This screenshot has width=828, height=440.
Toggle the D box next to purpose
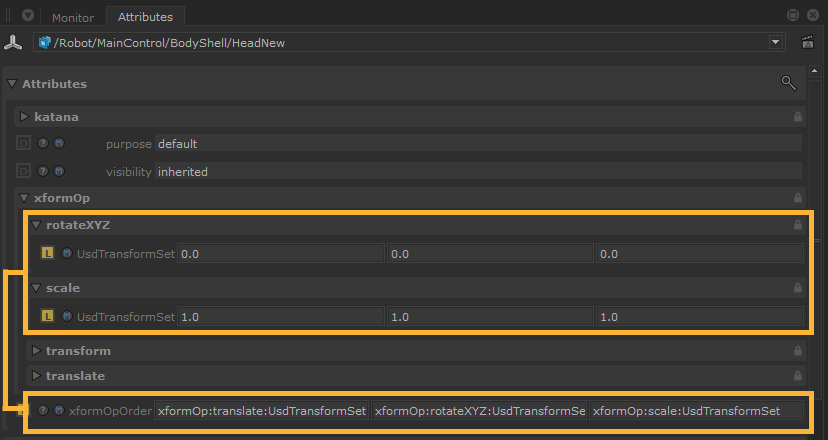[24, 144]
